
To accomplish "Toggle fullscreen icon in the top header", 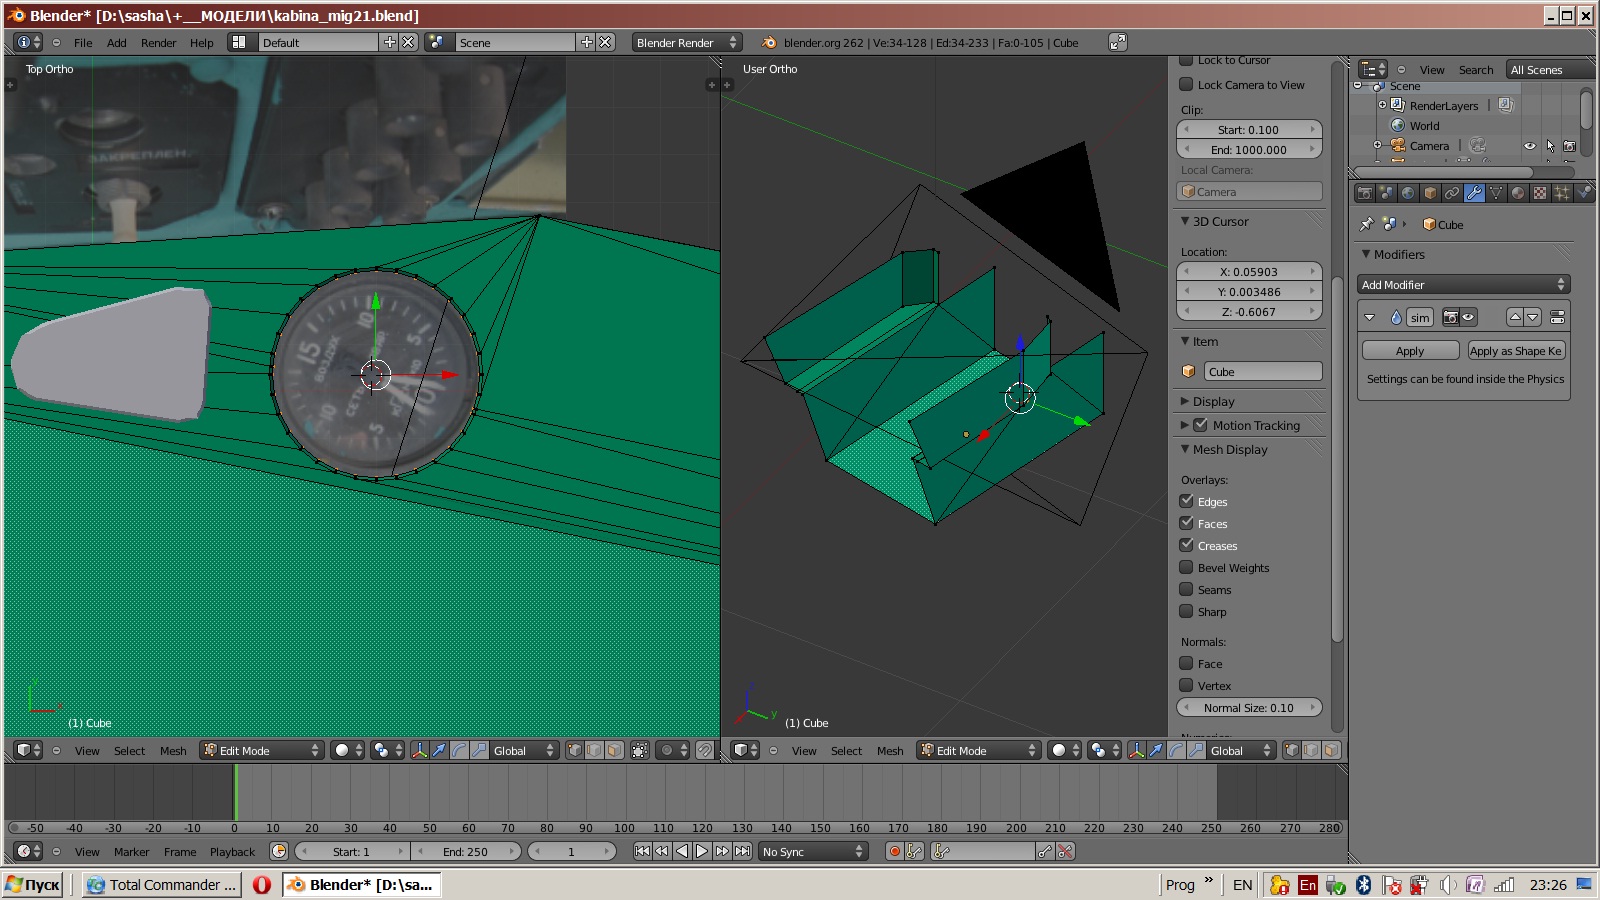I will [1117, 42].
